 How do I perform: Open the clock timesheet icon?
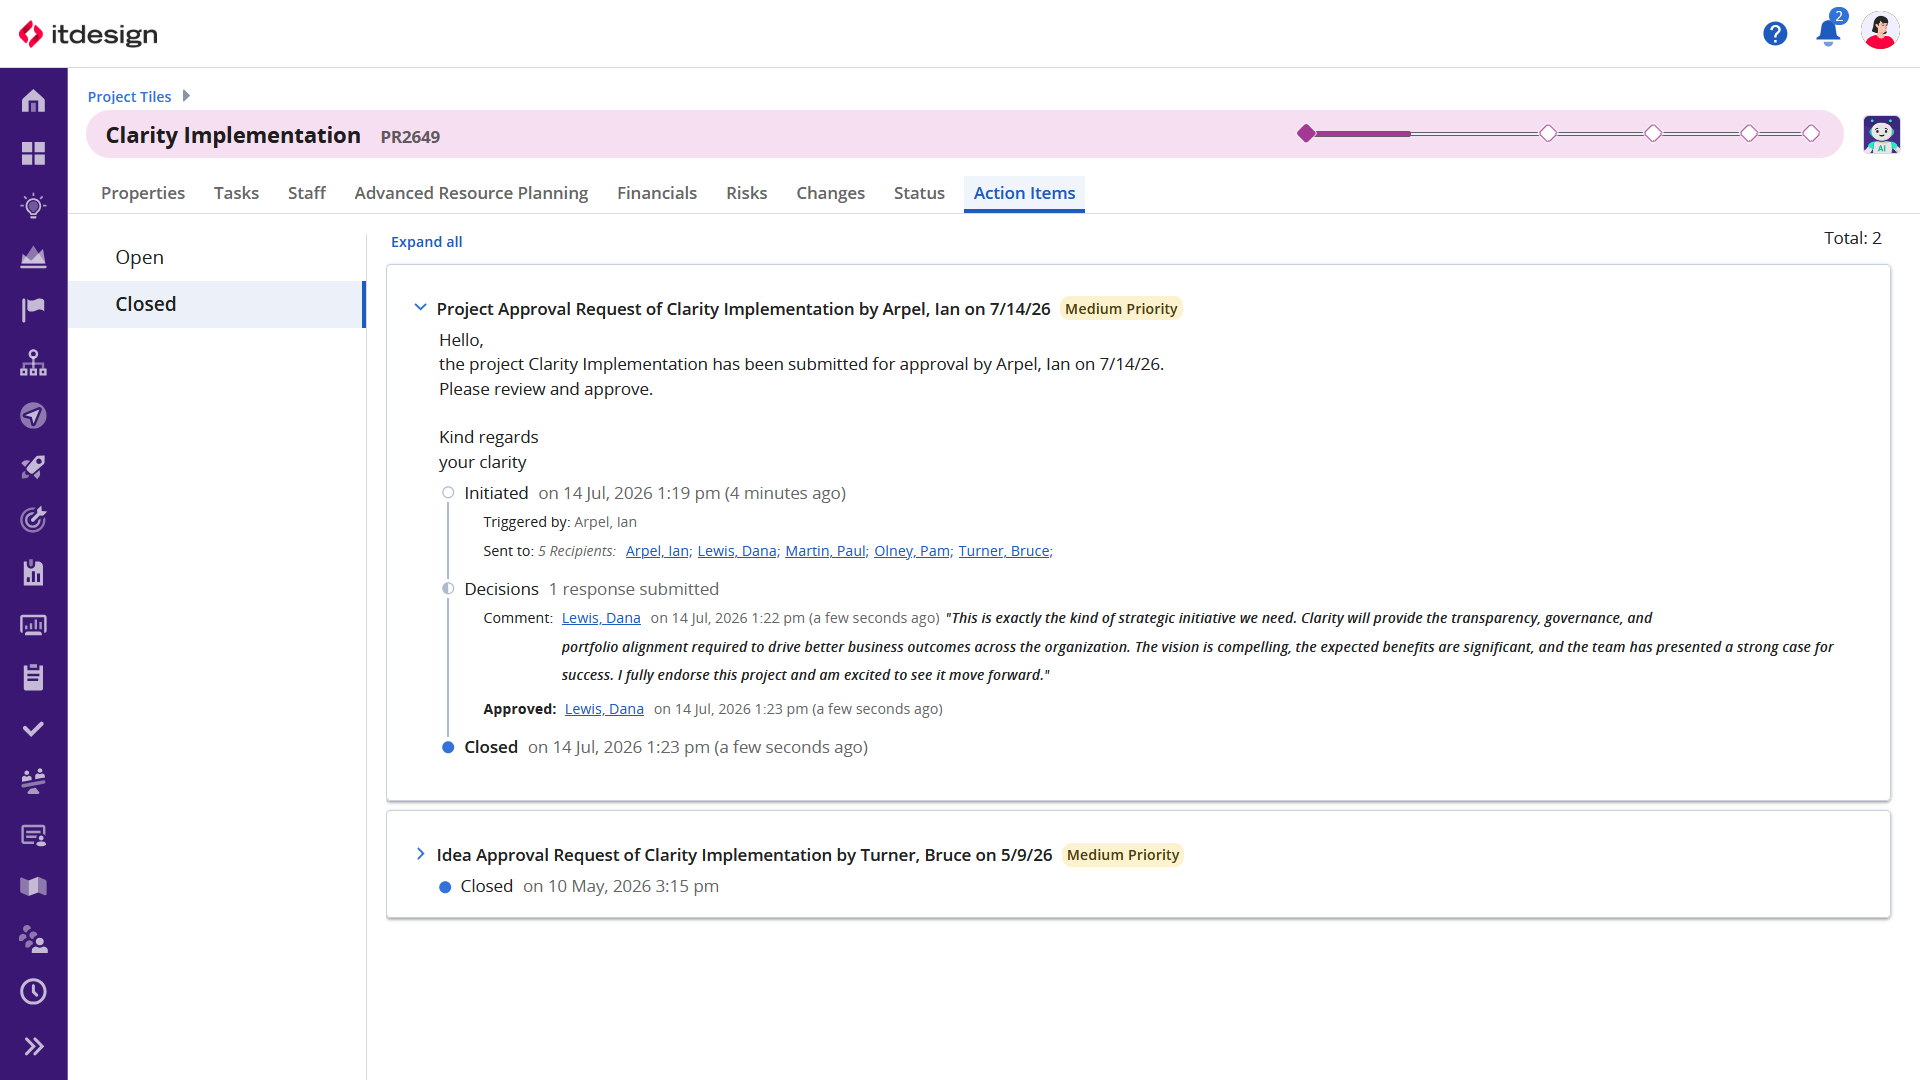[33, 992]
